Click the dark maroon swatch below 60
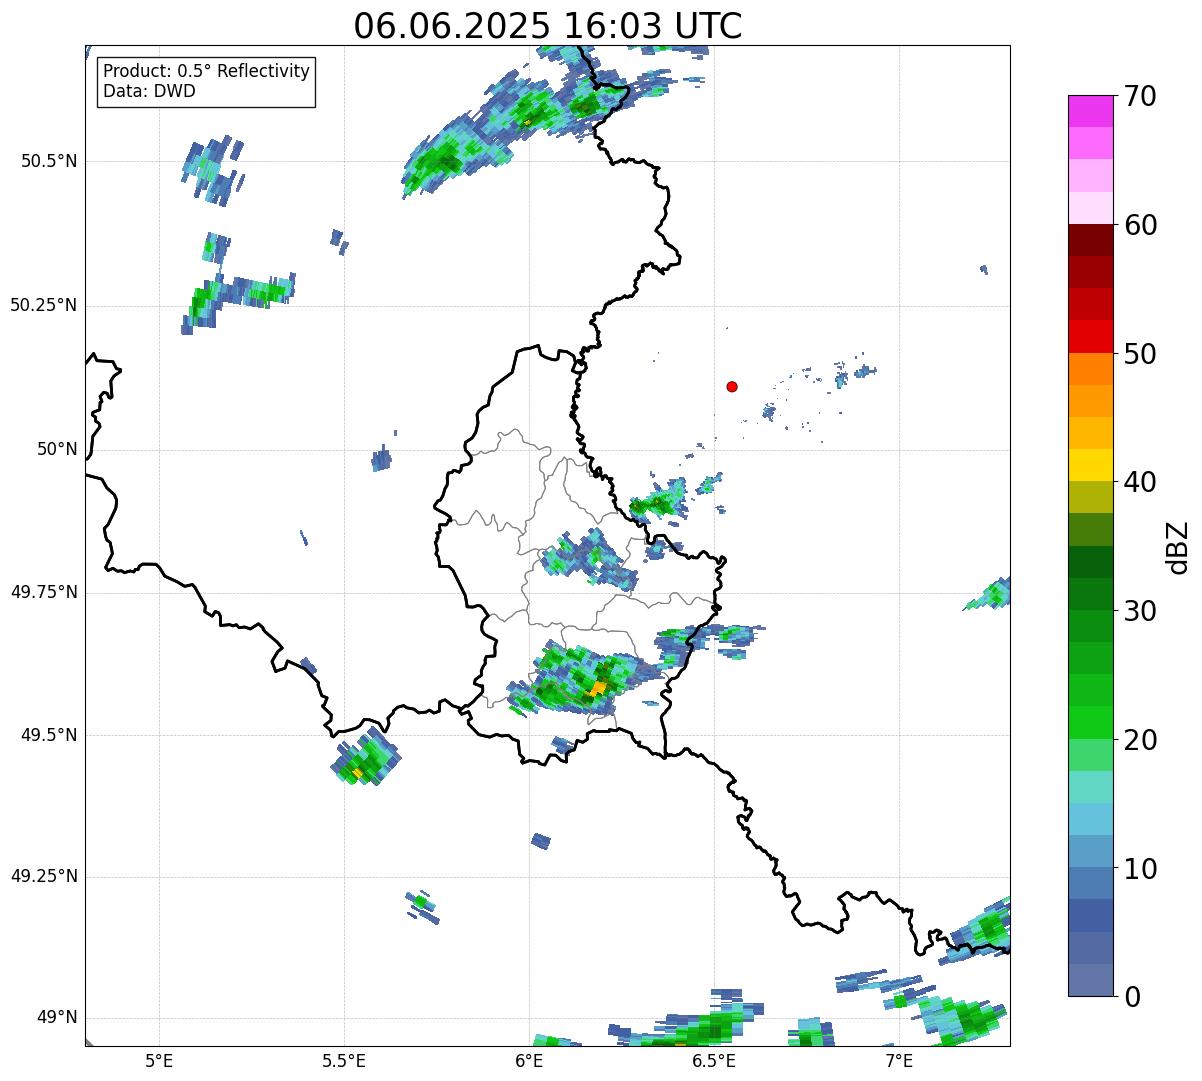 (x=1091, y=240)
